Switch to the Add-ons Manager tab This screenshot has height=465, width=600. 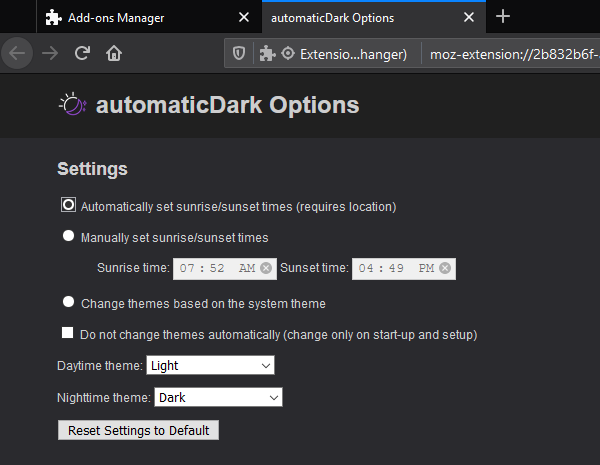(149, 17)
